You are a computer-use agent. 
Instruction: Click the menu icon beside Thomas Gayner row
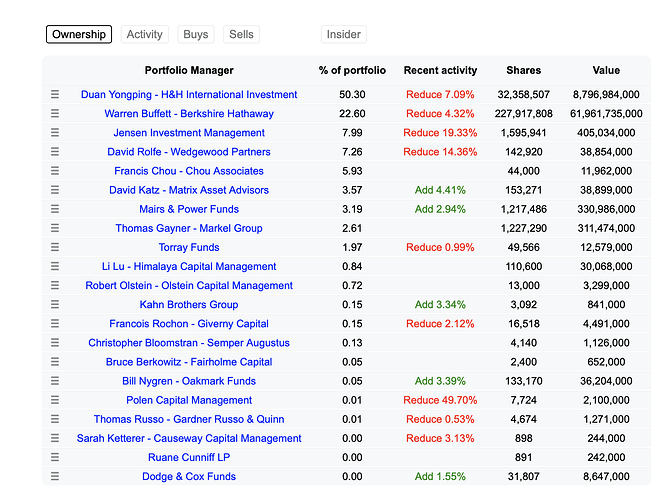(x=55, y=228)
